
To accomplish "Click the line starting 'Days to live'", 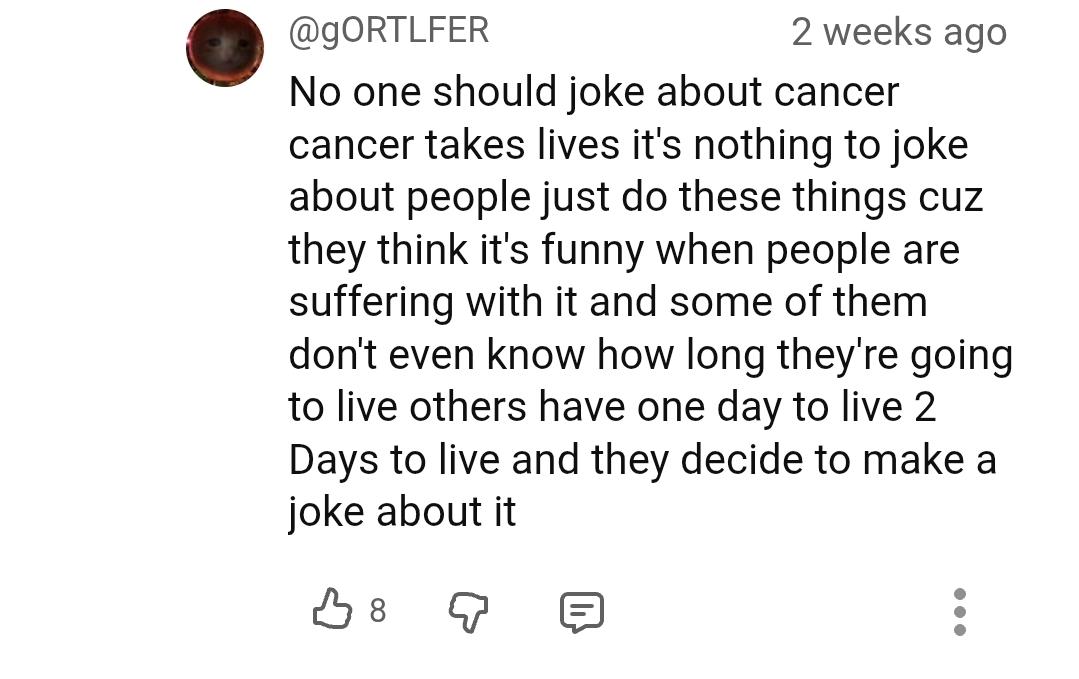I will pyautogui.click(x=642, y=460).
